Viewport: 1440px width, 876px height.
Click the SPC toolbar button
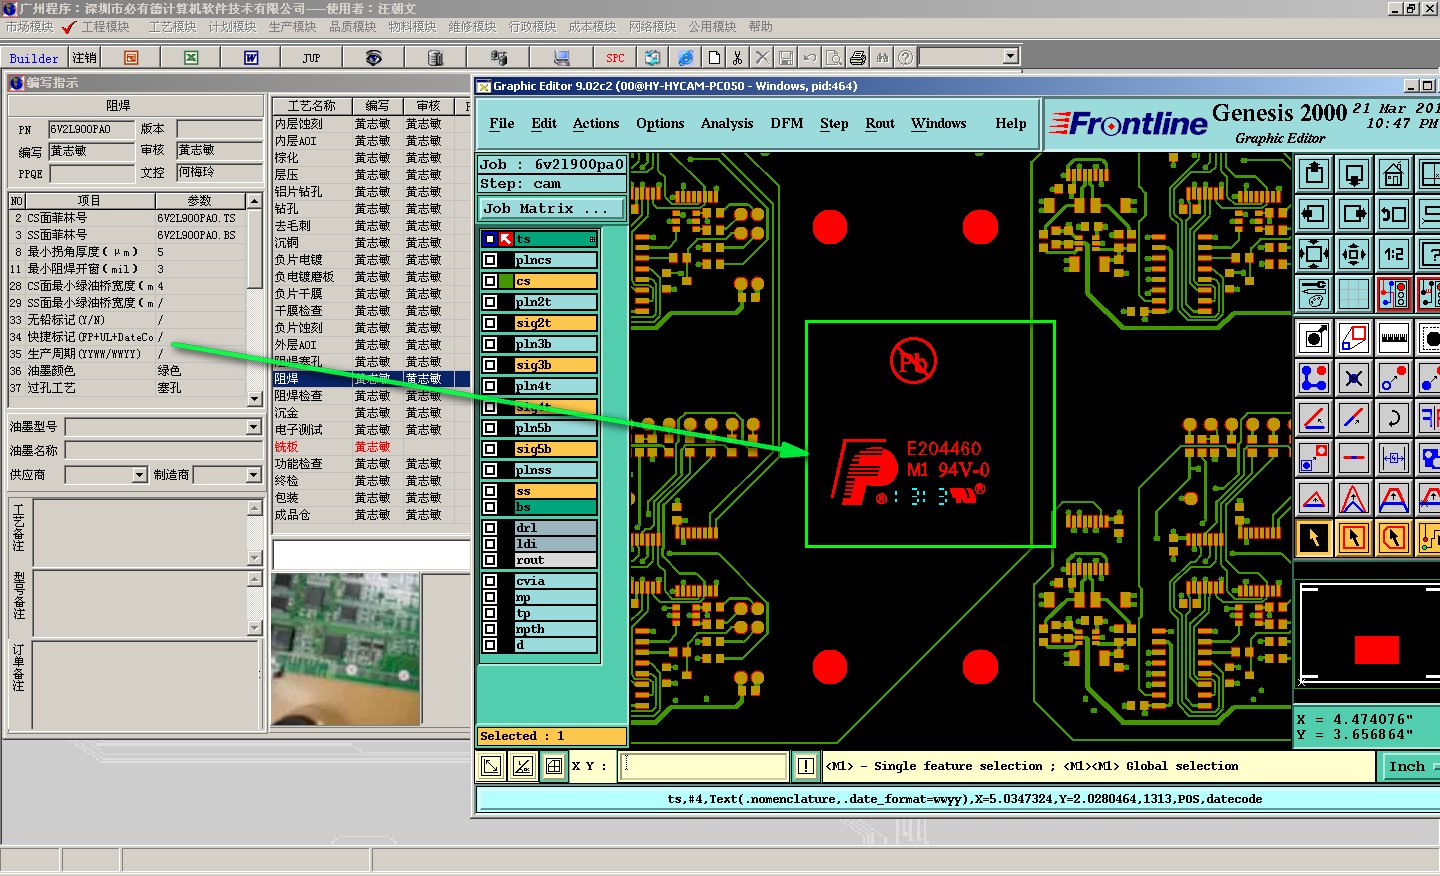615,58
